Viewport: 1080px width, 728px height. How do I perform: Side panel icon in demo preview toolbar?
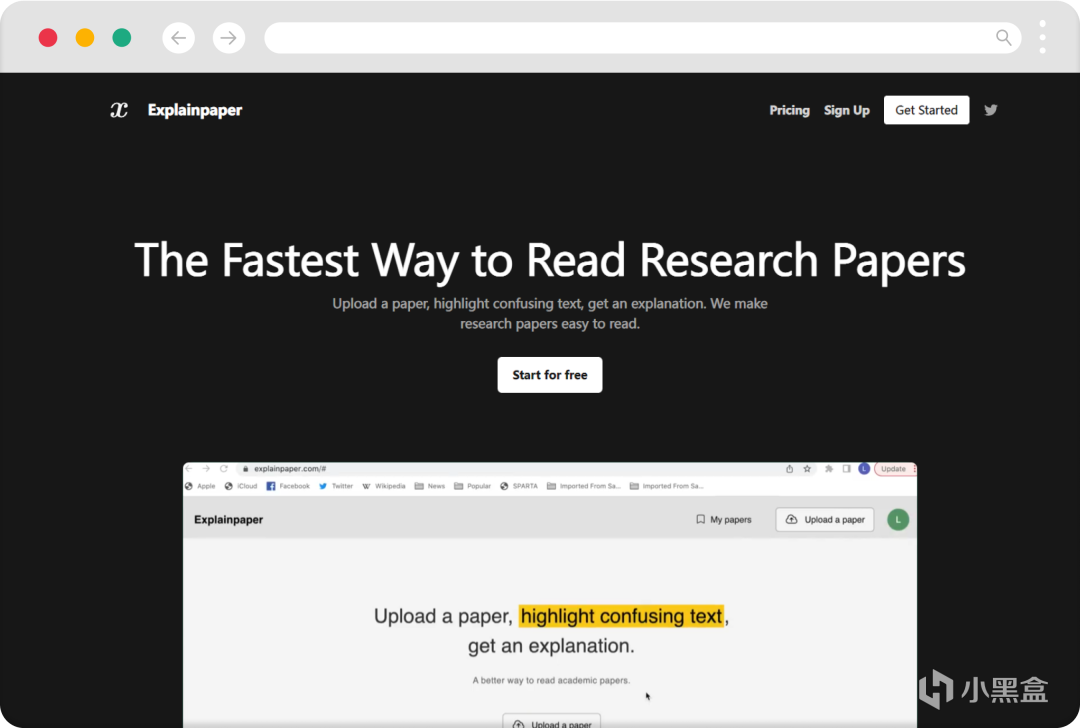click(x=847, y=468)
